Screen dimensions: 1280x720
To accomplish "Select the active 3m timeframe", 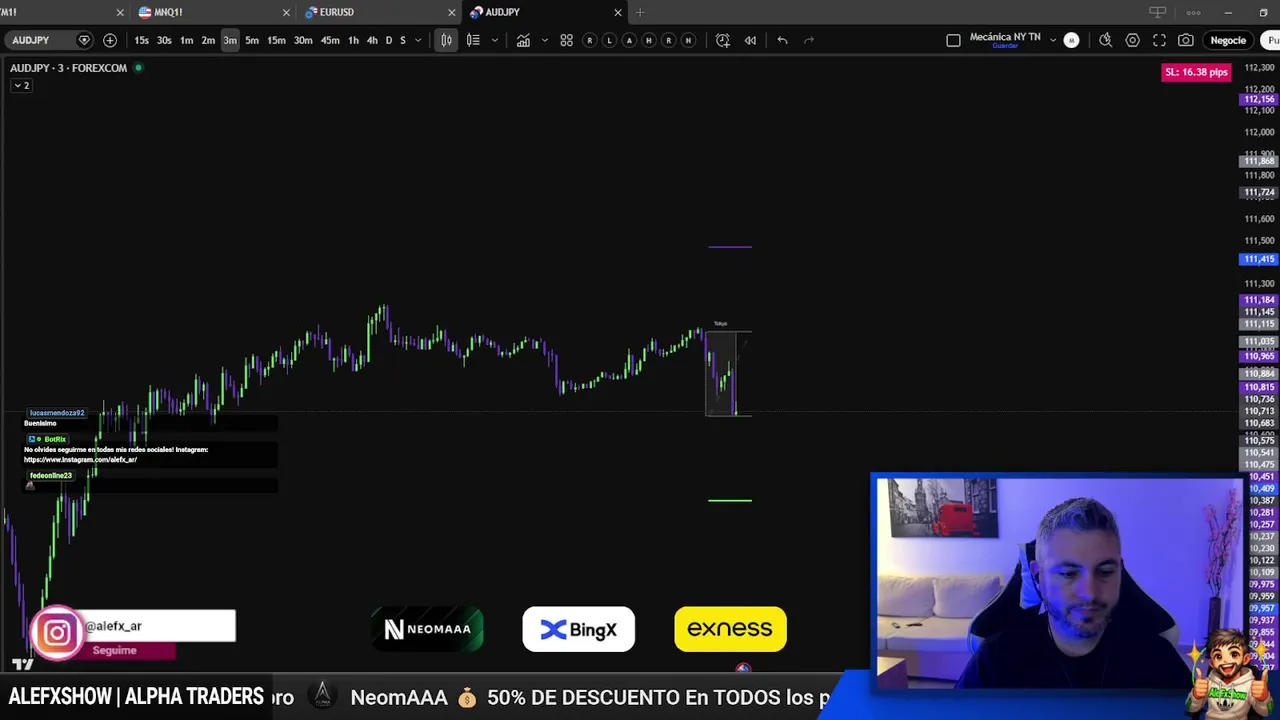I will click(230, 40).
